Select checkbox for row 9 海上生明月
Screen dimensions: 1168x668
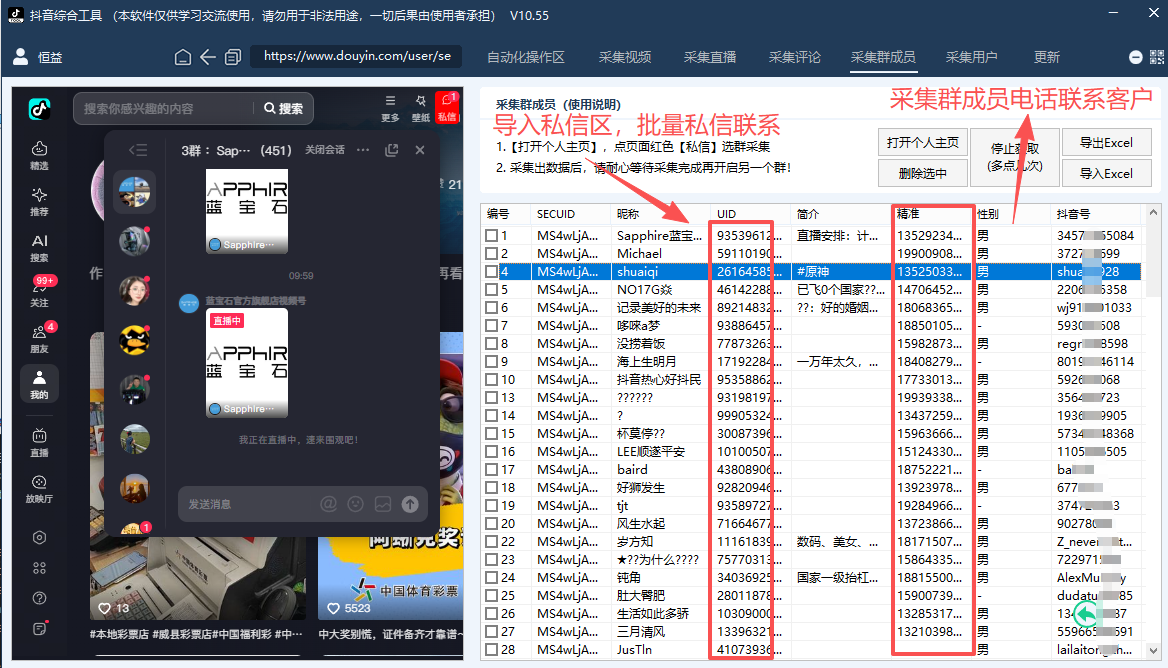[491, 362]
